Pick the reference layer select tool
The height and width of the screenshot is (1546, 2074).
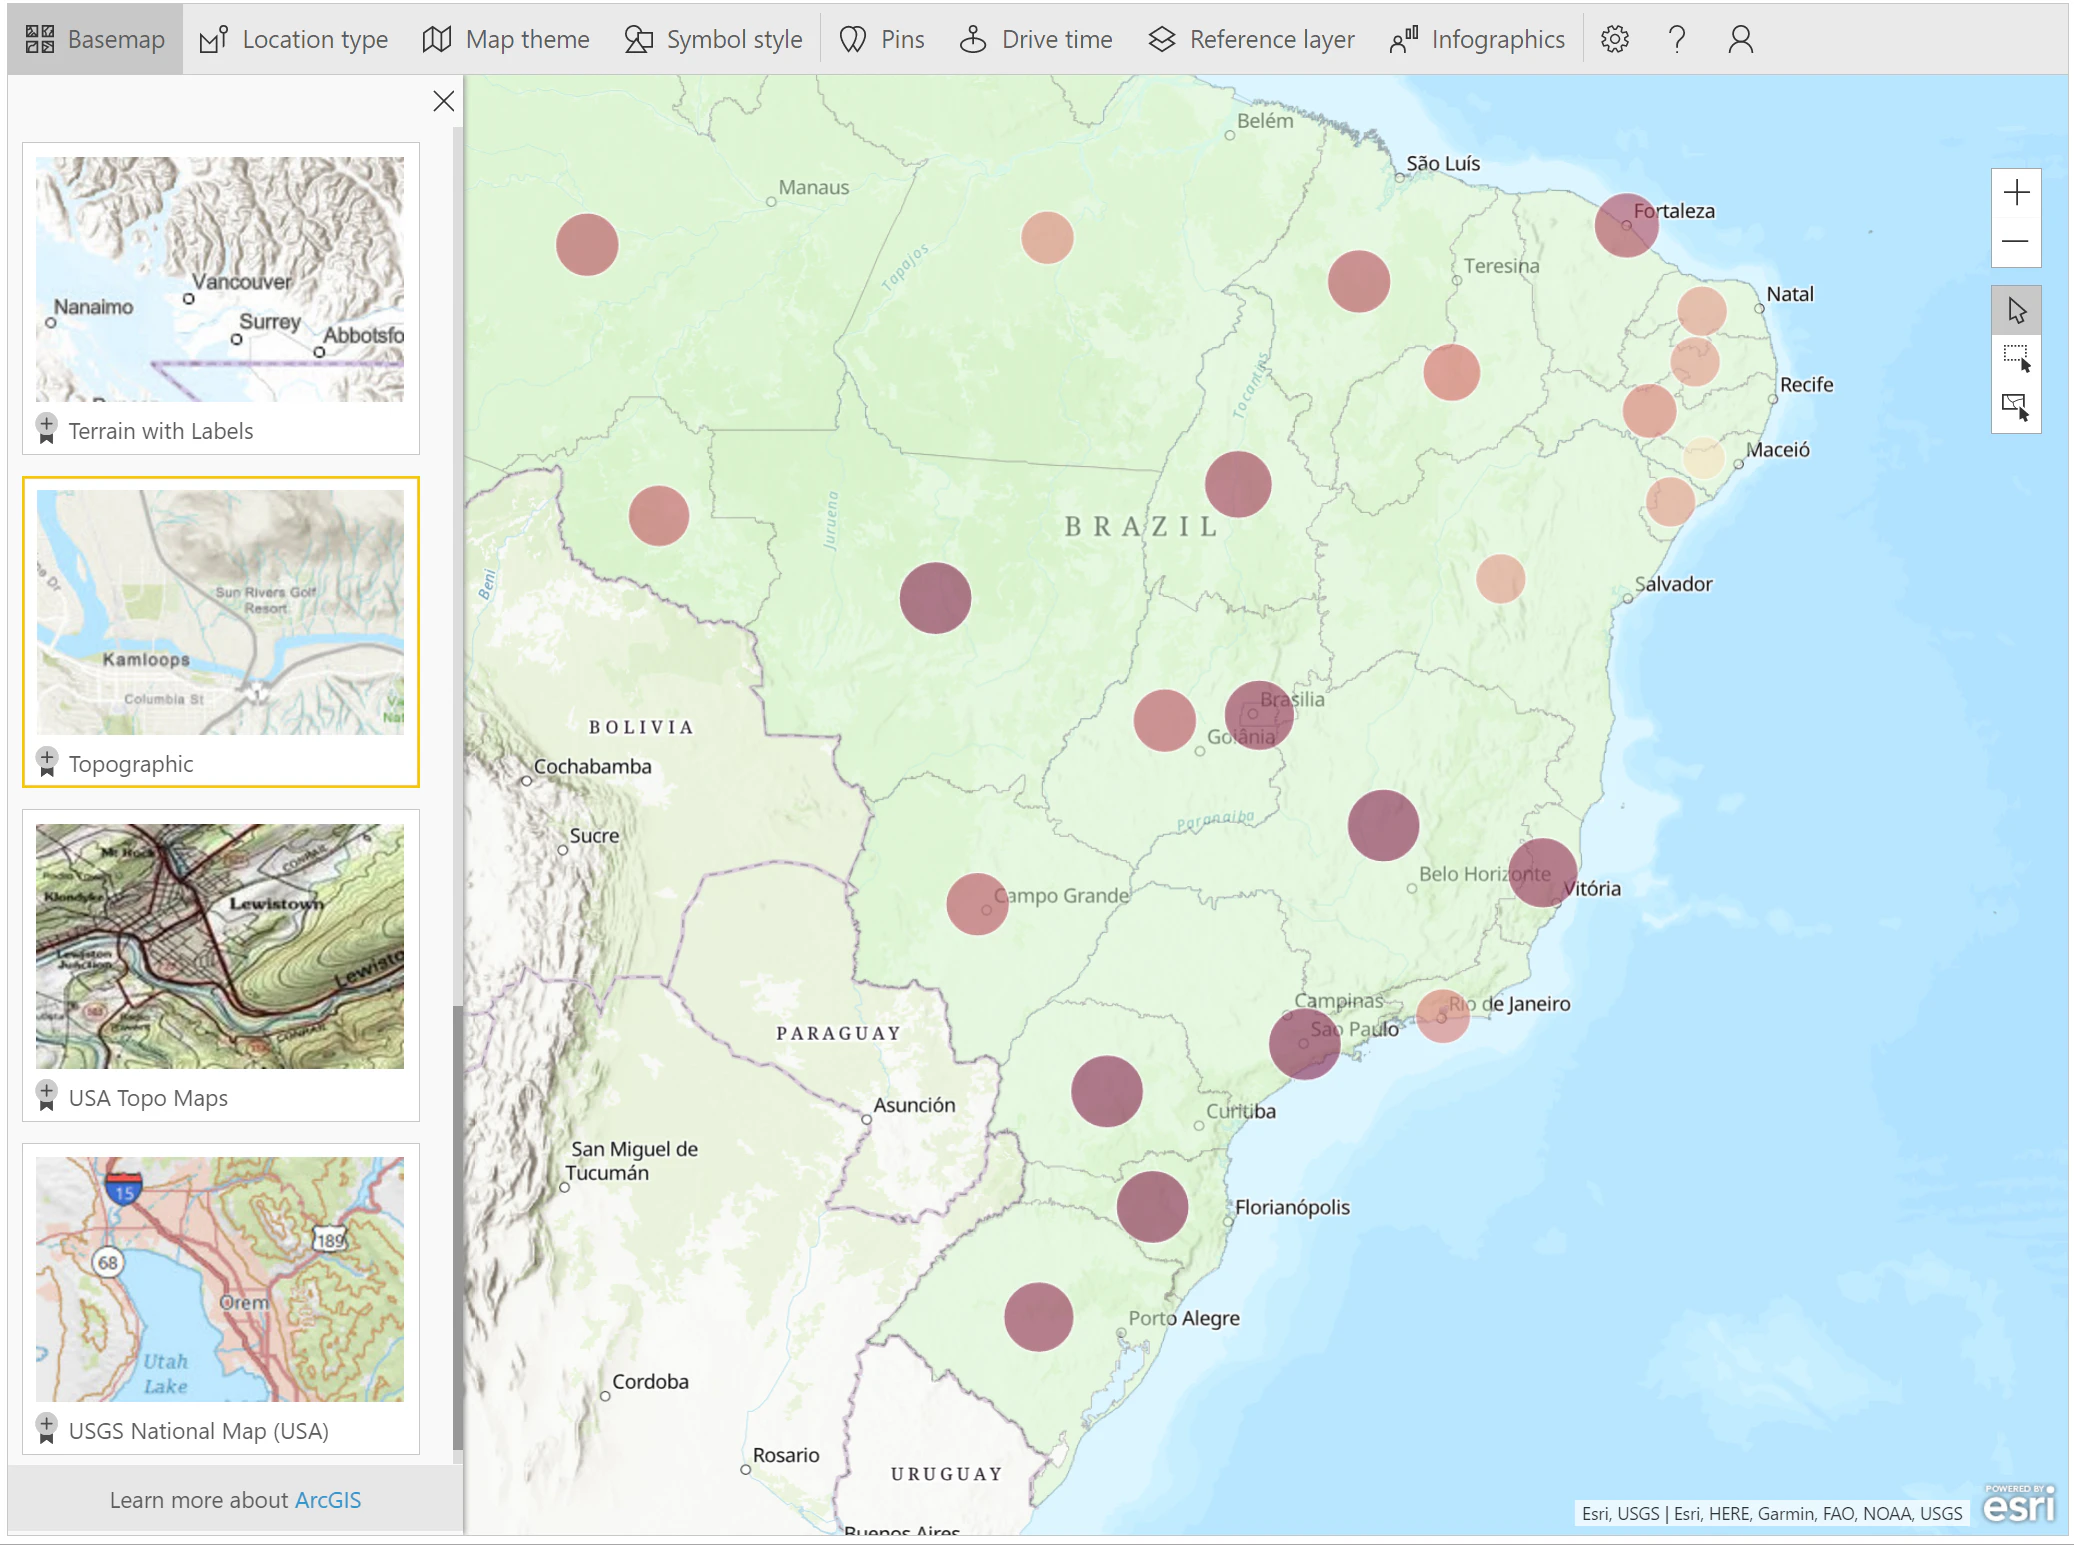[2016, 407]
